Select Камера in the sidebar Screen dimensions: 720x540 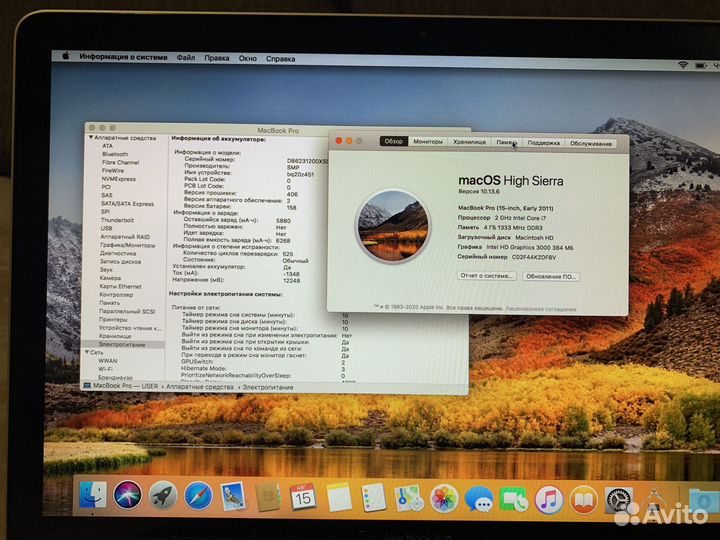coord(110,278)
